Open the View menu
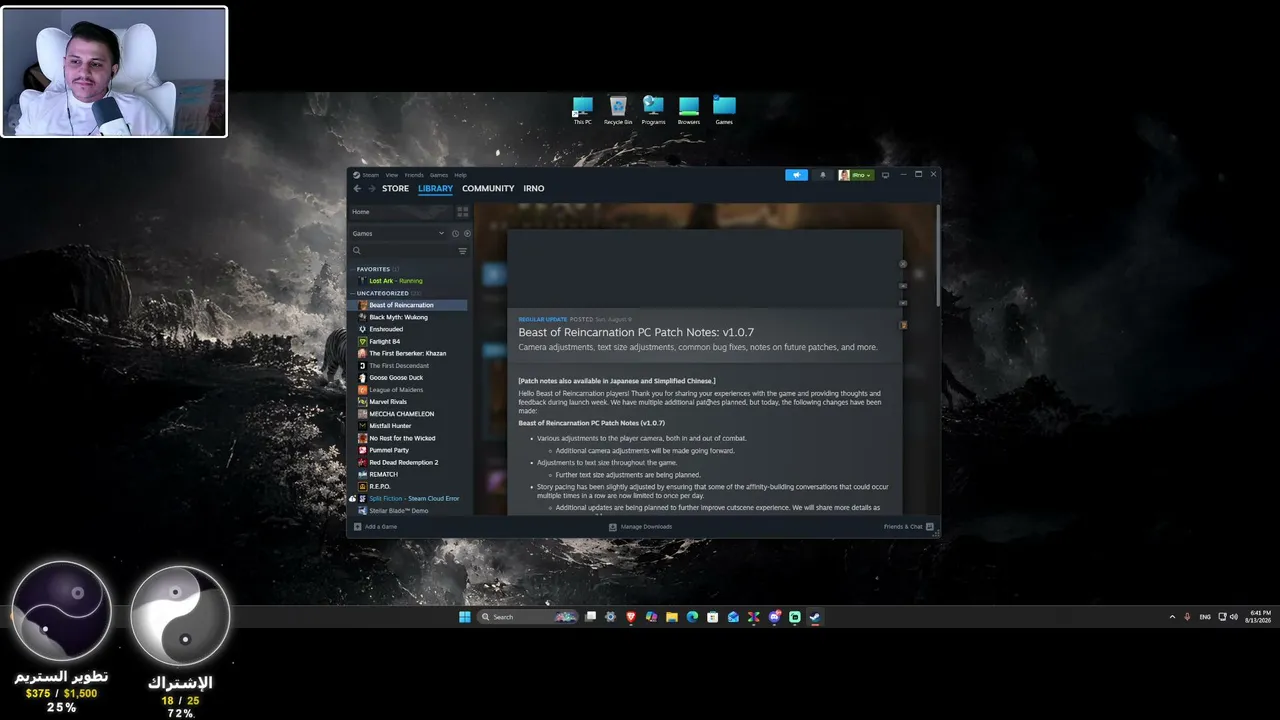1280x720 pixels. (x=392, y=175)
